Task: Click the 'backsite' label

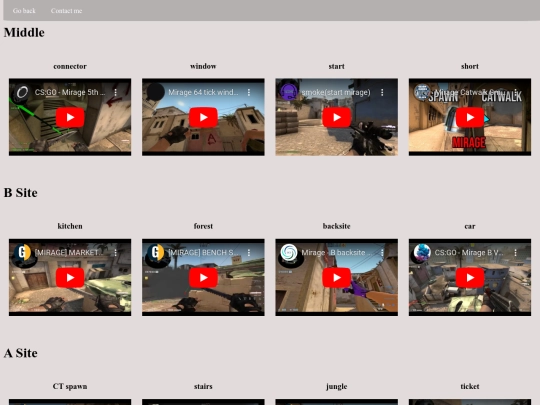Action: pos(336,226)
